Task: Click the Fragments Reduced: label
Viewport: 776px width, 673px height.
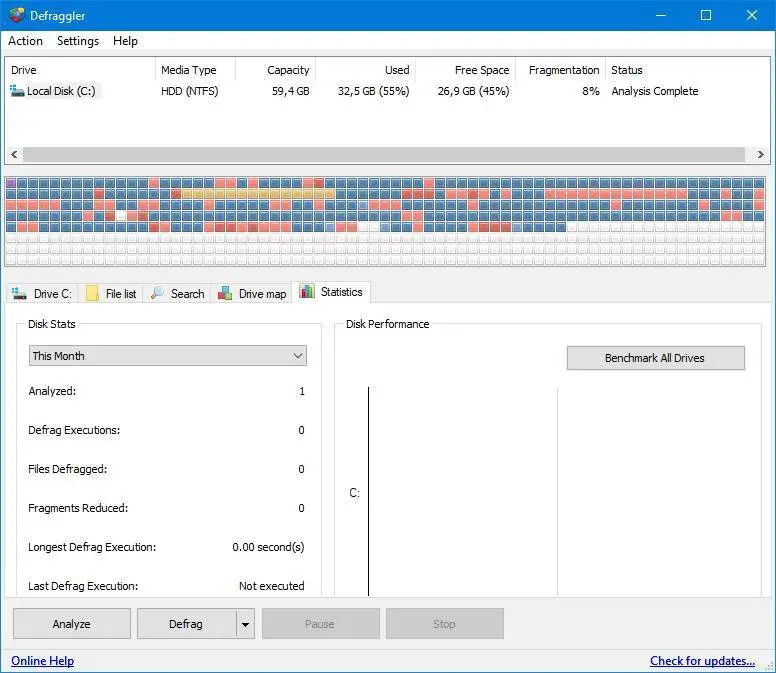Action: click(78, 508)
